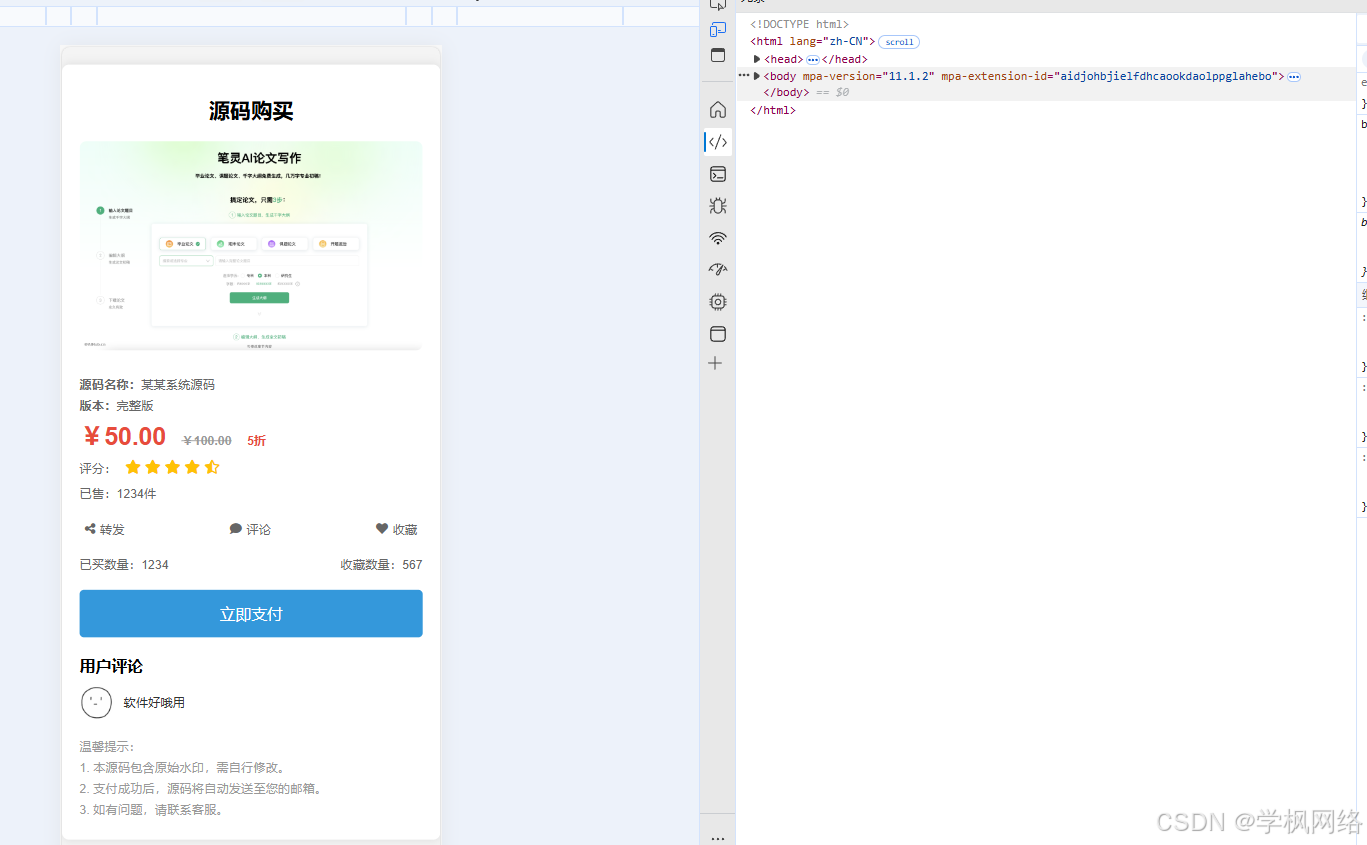Image resolution: width=1367 pixels, height=845 pixels.
Task: Click the 收藏数量：567 text
Action: pyautogui.click(x=381, y=565)
